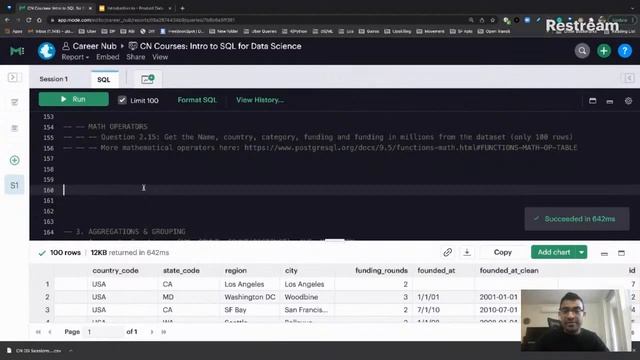
Task: Collapse the right panel arrow
Action: pos(629,78)
